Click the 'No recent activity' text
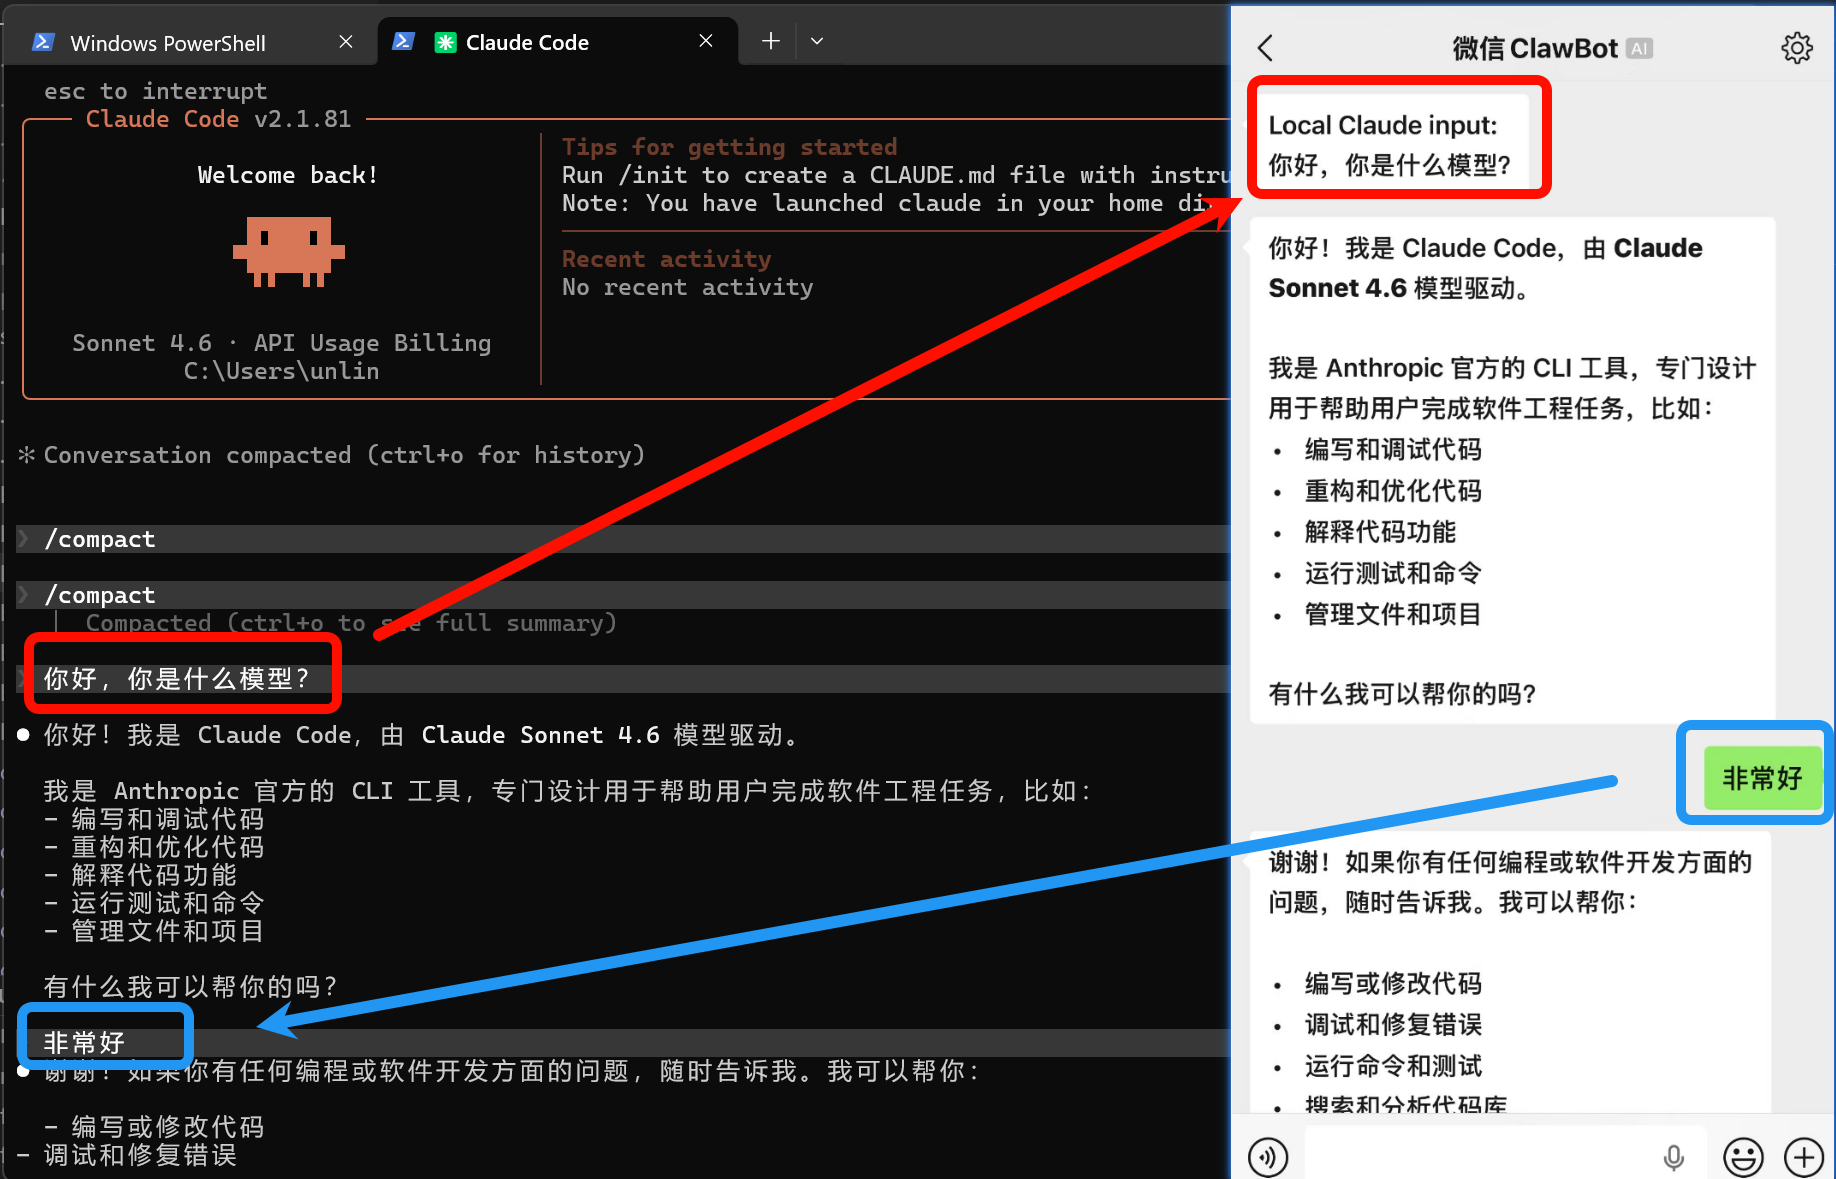The width and height of the screenshot is (1836, 1179). click(x=688, y=287)
